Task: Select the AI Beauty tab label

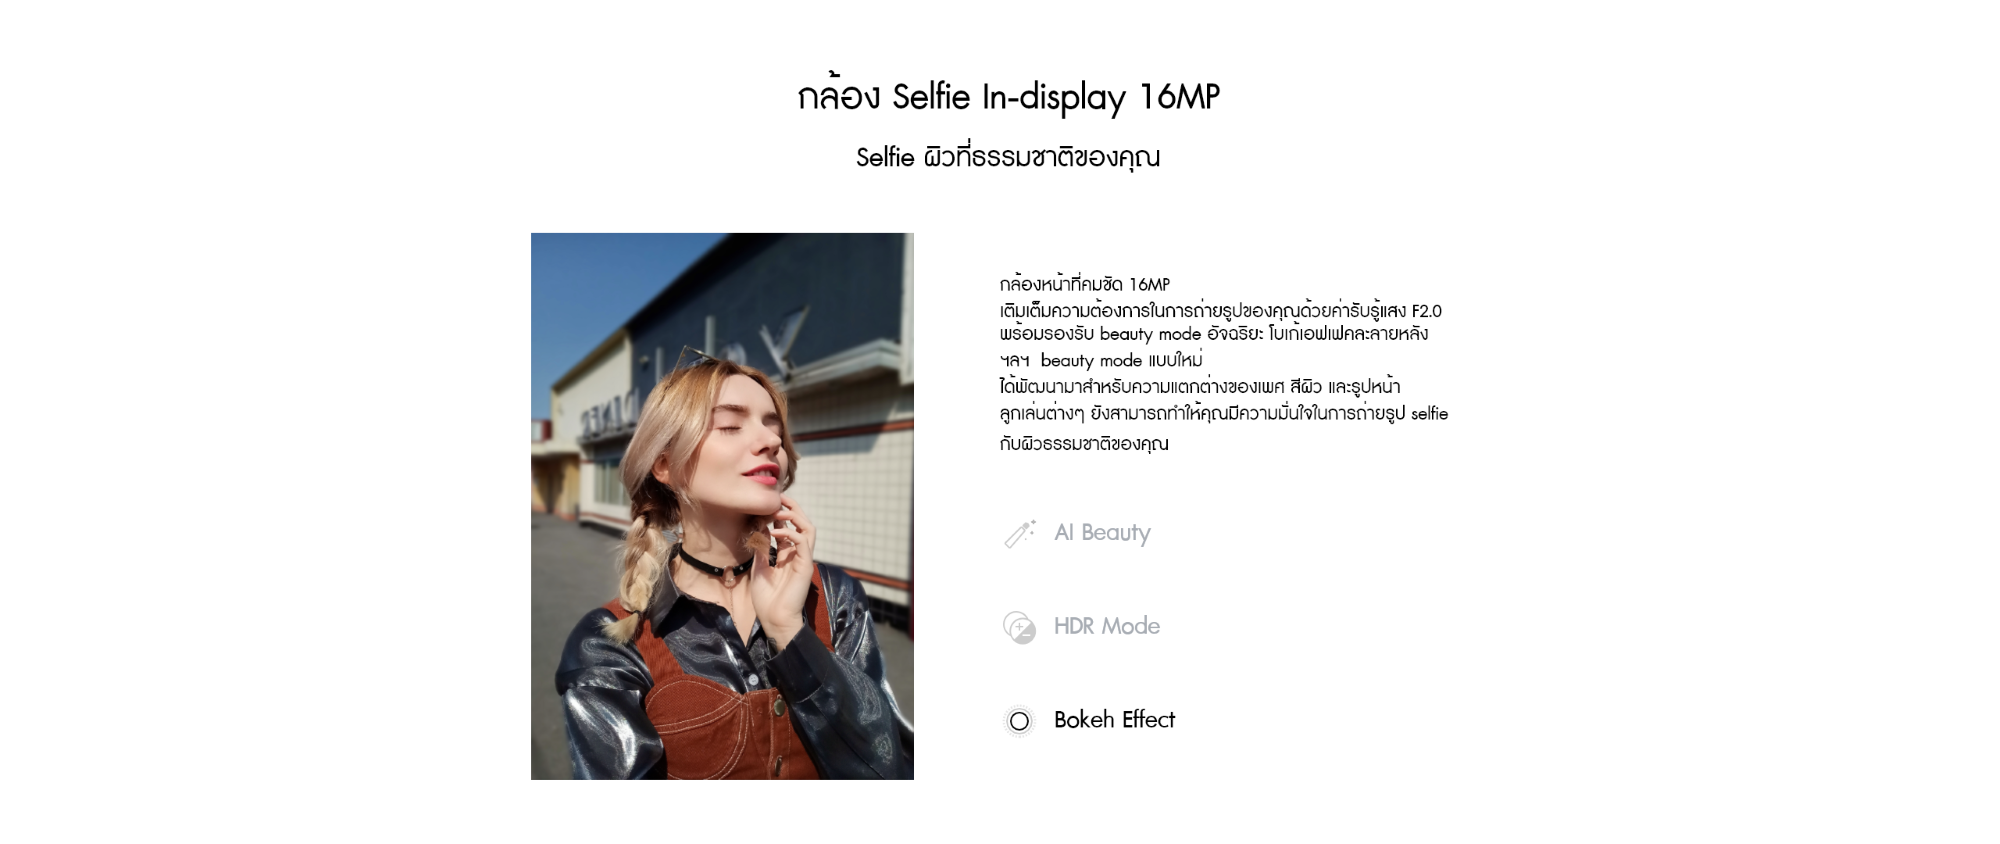Action: 1102,533
